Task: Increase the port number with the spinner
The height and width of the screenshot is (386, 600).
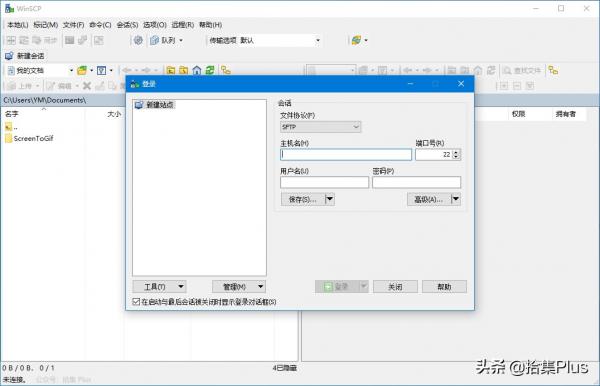Action: [456, 152]
